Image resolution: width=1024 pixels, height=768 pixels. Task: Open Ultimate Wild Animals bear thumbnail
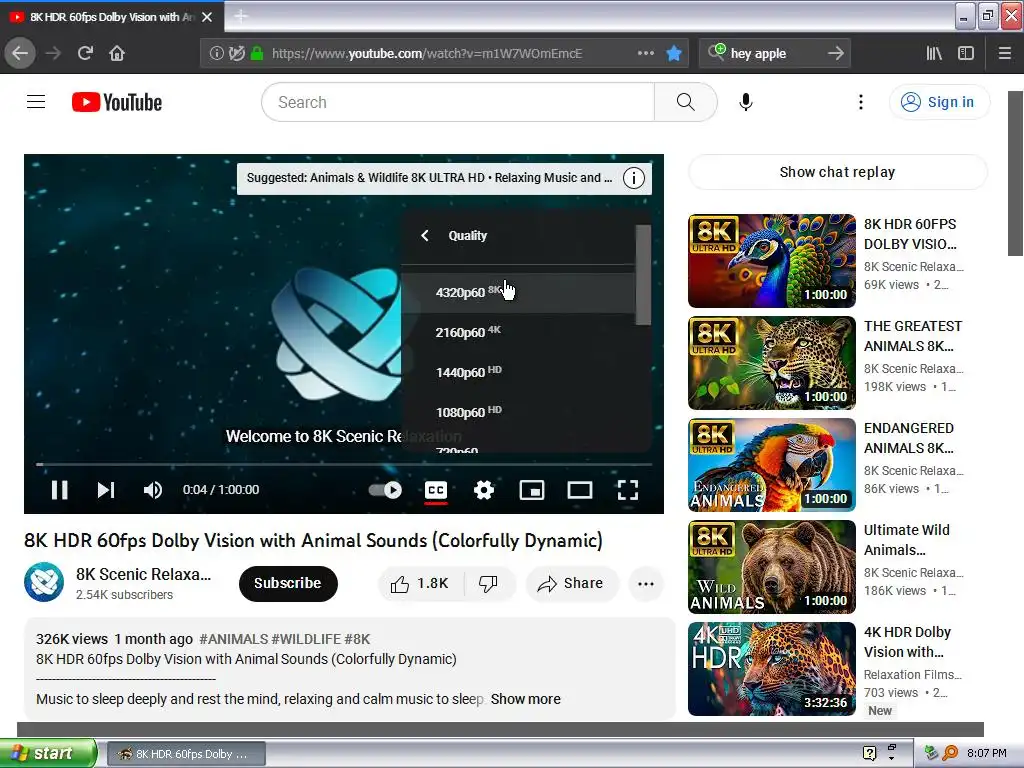(771, 566)
